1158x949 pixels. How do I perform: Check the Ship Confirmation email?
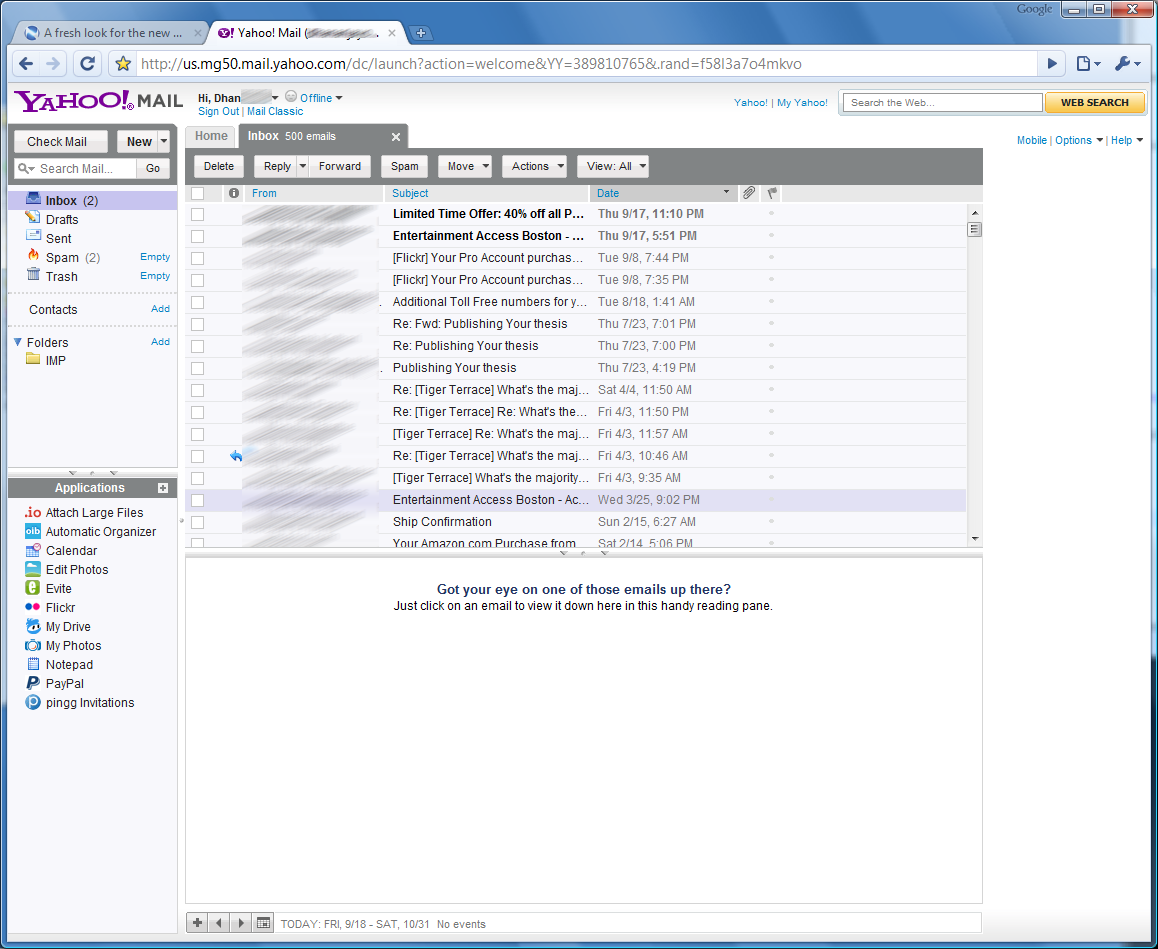coord(197,522)
